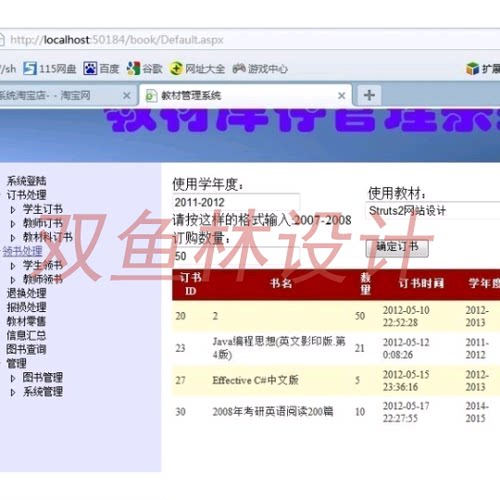Expand the 学生订书 tree arrow
This screenshot has width=500, height=500.
point(13,210)
